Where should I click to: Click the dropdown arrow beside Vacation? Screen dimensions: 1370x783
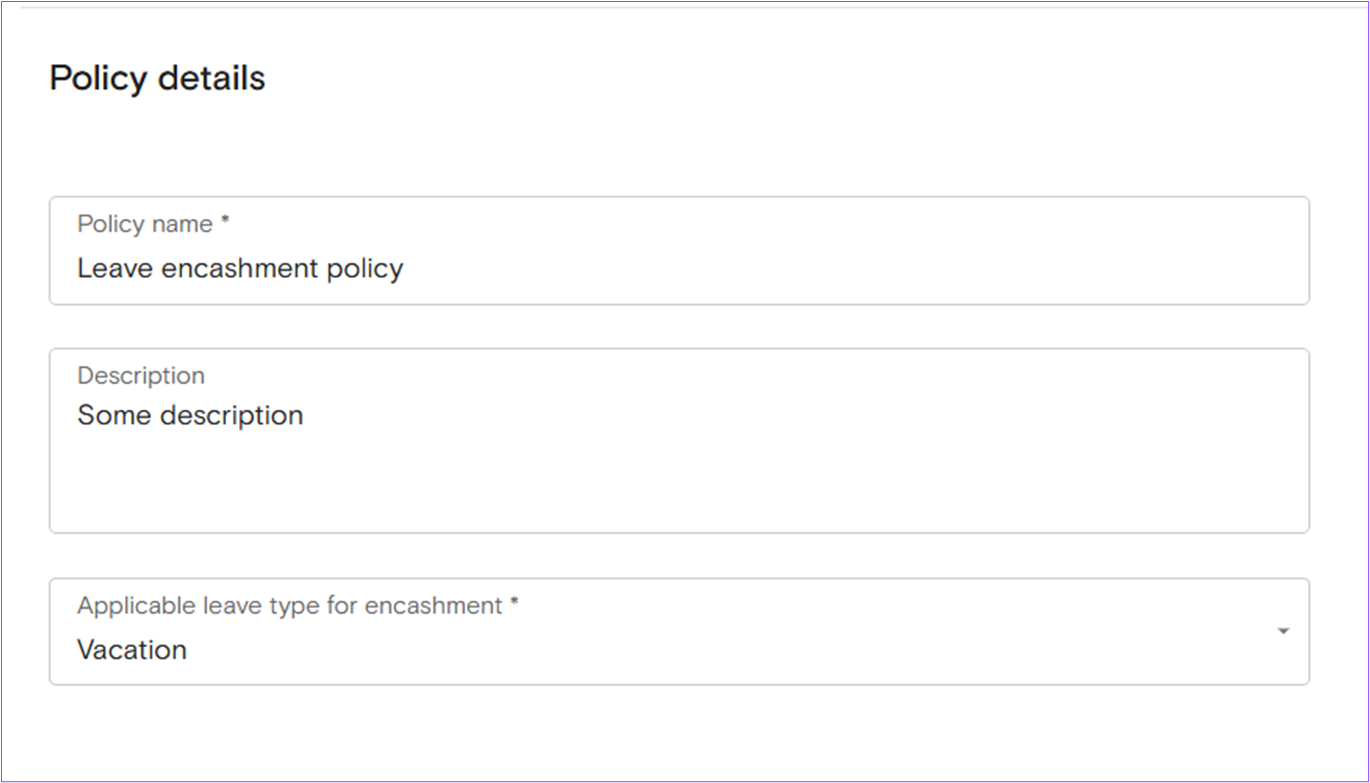[1283, 631]
